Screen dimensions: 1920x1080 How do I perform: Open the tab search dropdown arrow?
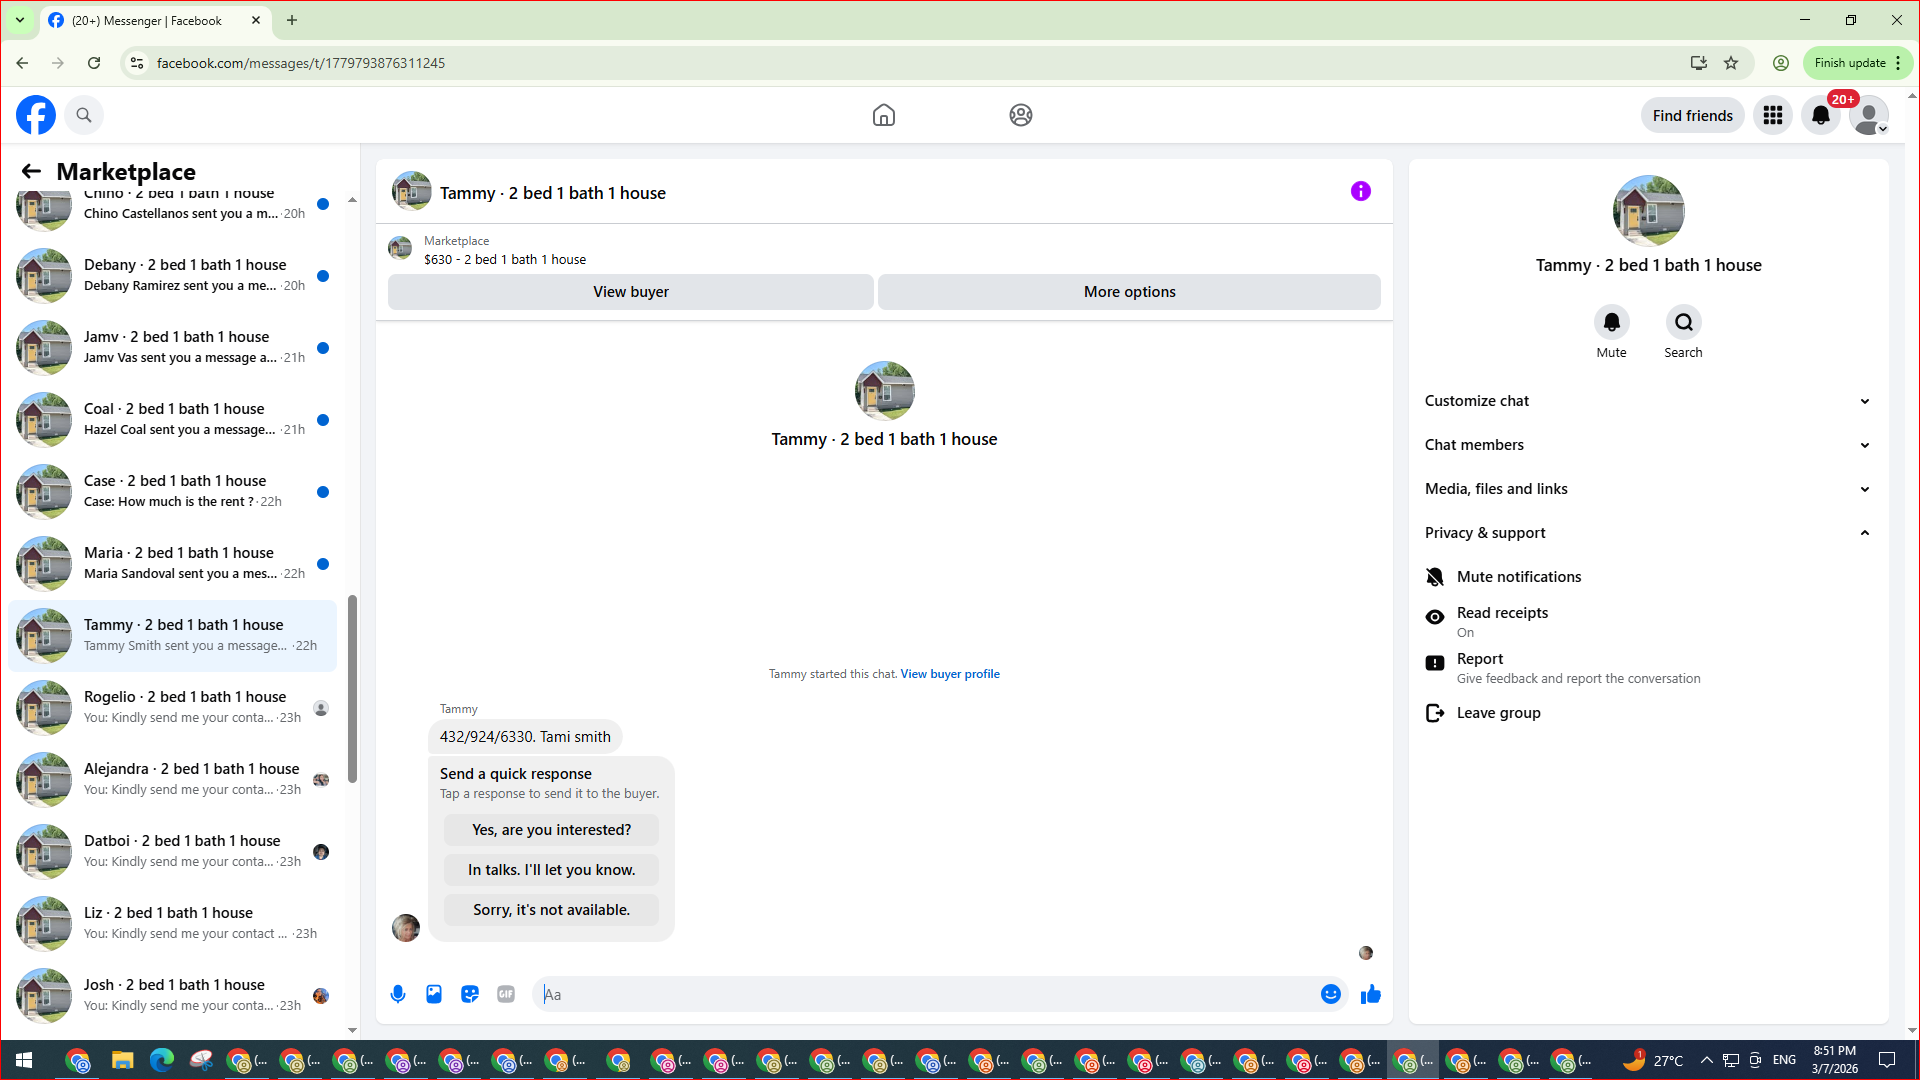pyautogui.click(x=20, y=20)
